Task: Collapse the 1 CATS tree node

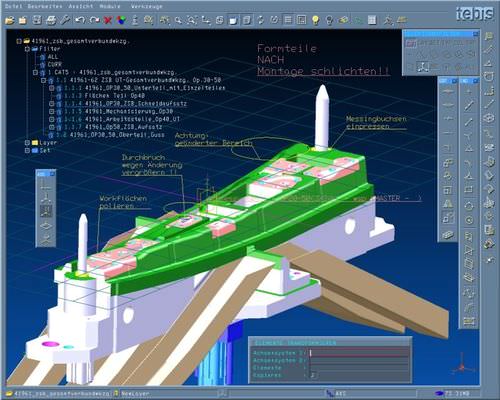Action: tap(35, 72)
